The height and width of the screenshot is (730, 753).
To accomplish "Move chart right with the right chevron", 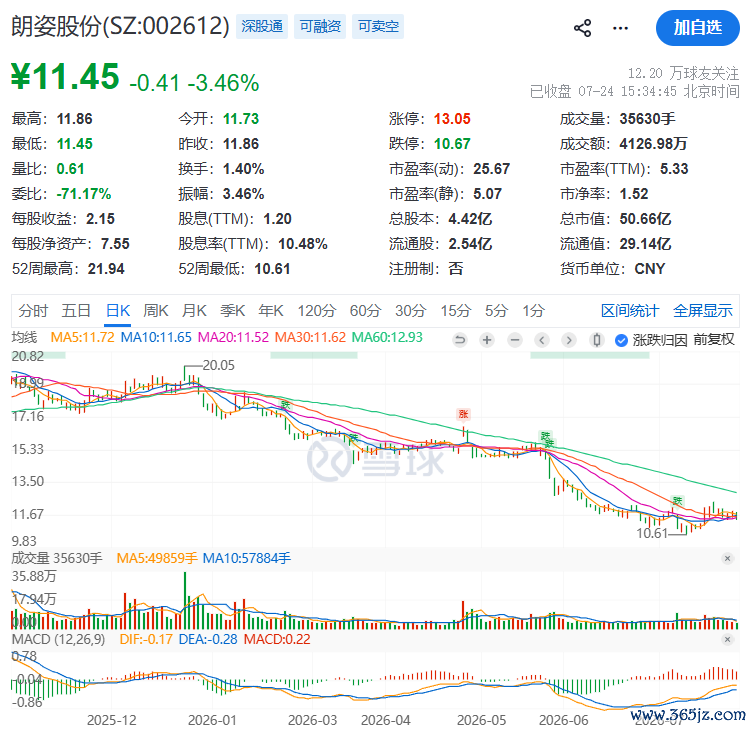I will (x=569, y=341).
